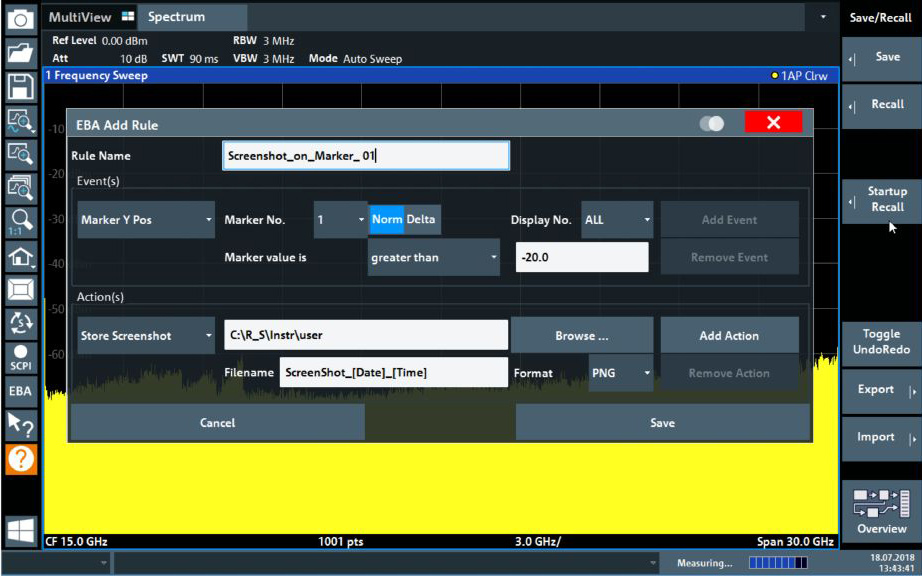Select the Norm marker type

[x=386, y=220]
